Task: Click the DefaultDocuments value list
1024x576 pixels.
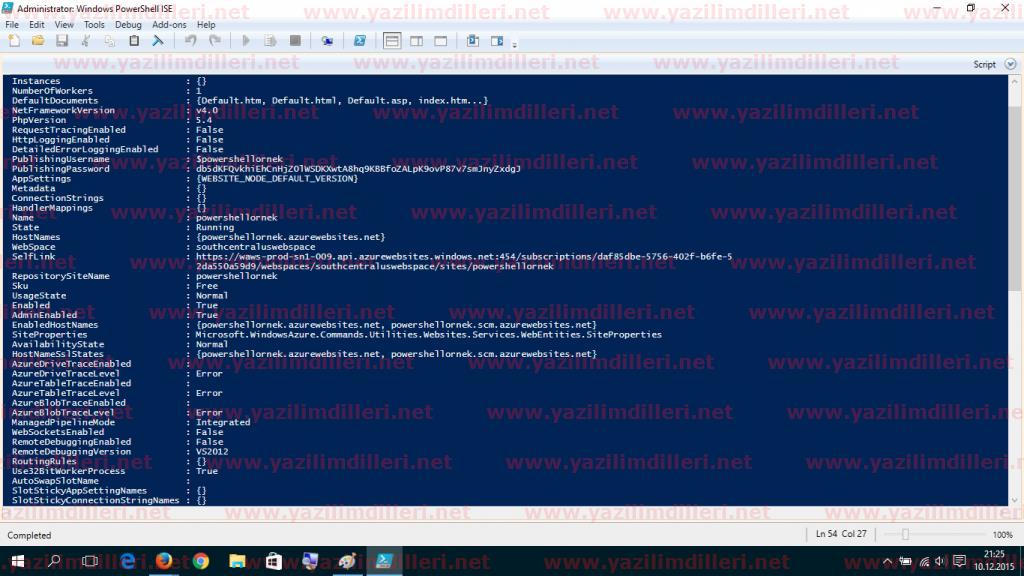Action: click(342, 101)
